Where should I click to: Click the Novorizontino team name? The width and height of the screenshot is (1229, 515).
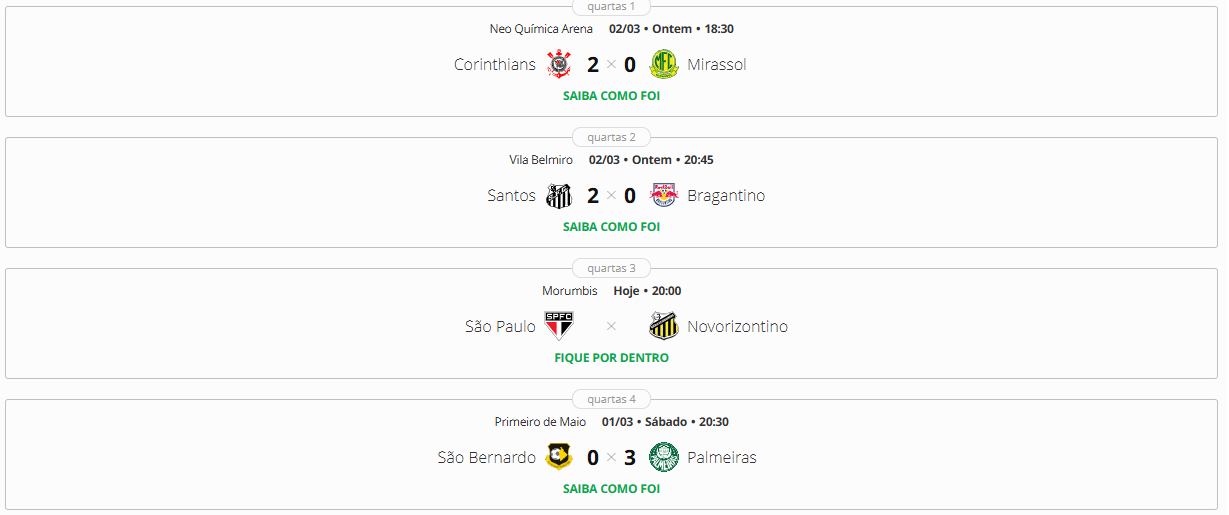[737, 327]
